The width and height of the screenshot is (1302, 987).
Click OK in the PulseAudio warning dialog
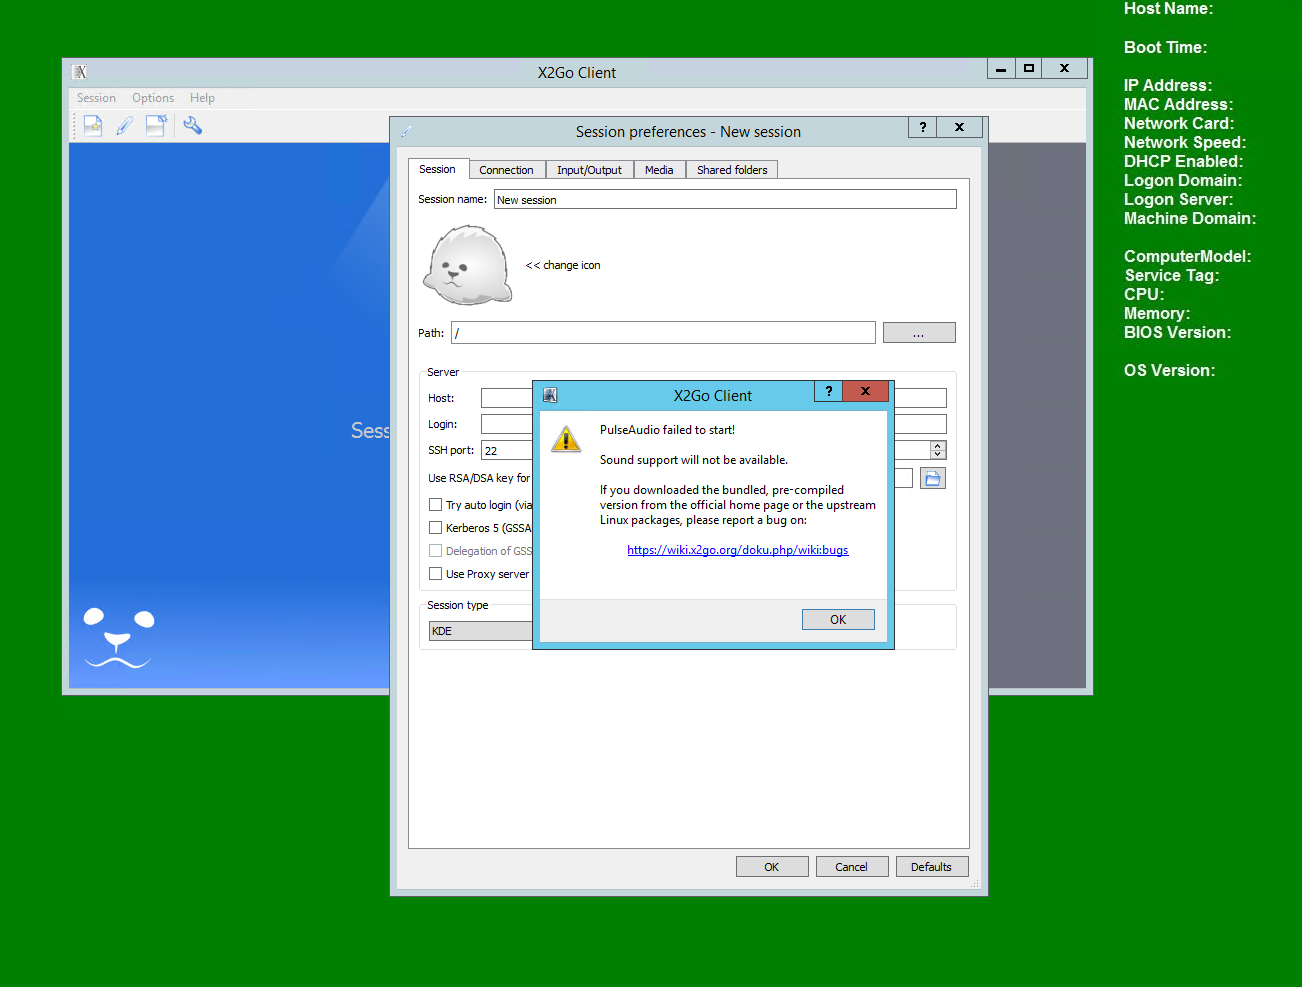tap(837, 620)
